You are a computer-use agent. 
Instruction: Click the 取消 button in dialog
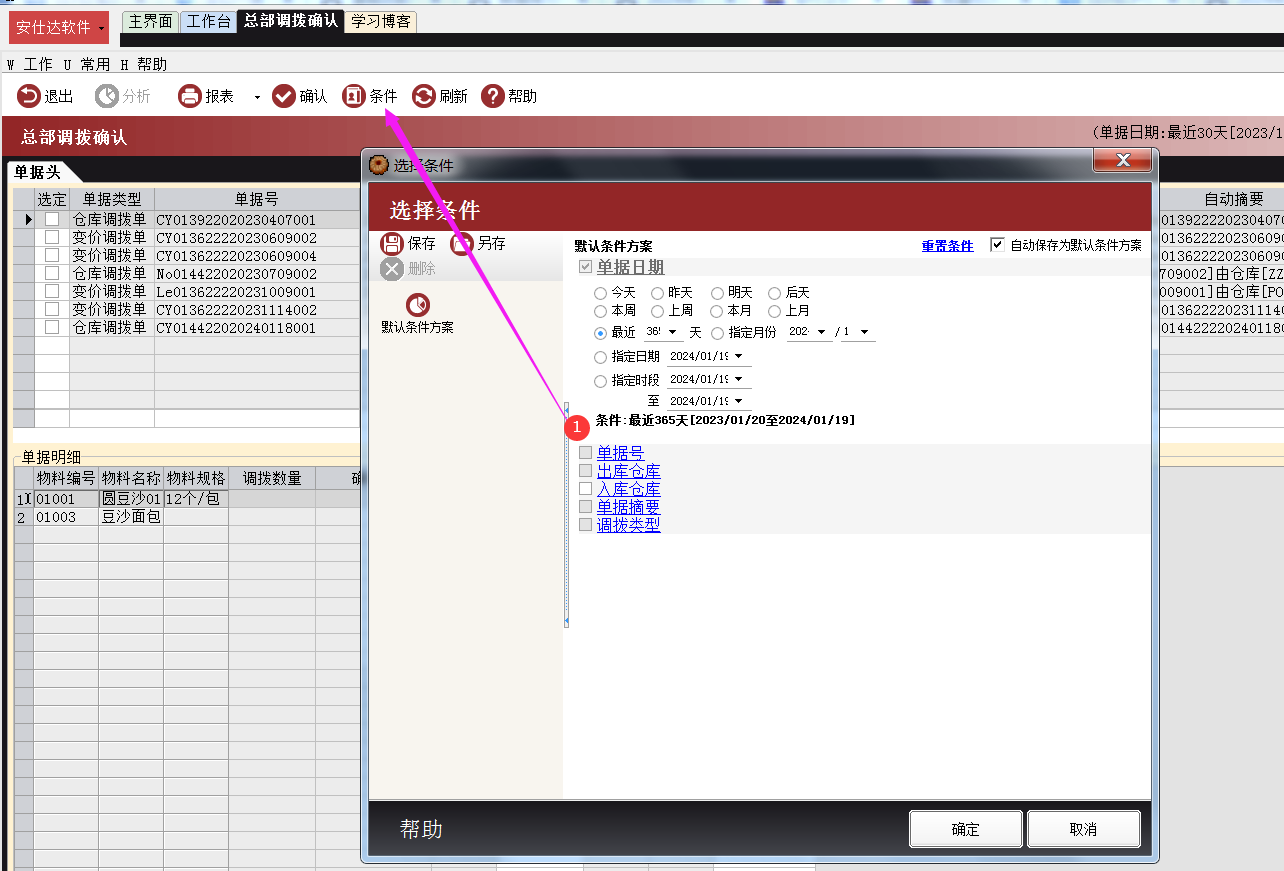pos(1083,829)
